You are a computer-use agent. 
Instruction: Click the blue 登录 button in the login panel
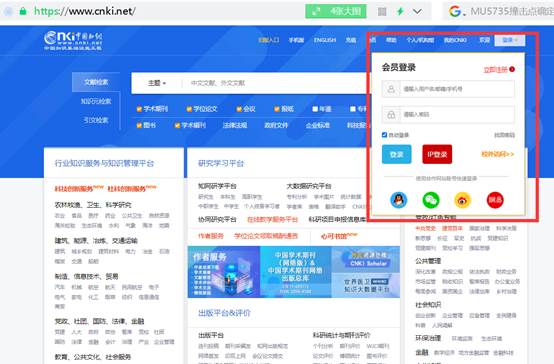point(396,154)
